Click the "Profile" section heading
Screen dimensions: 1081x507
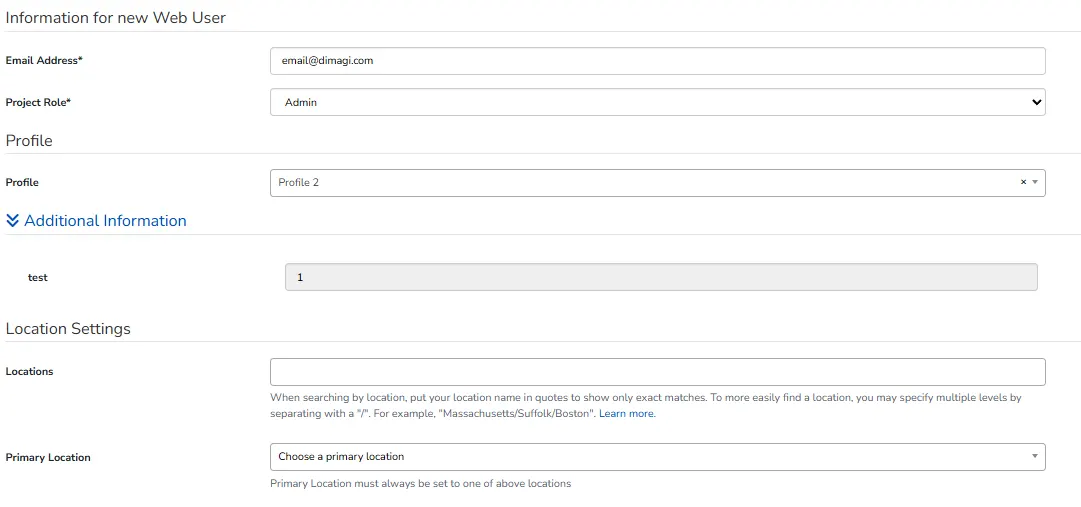coord(29,141)
